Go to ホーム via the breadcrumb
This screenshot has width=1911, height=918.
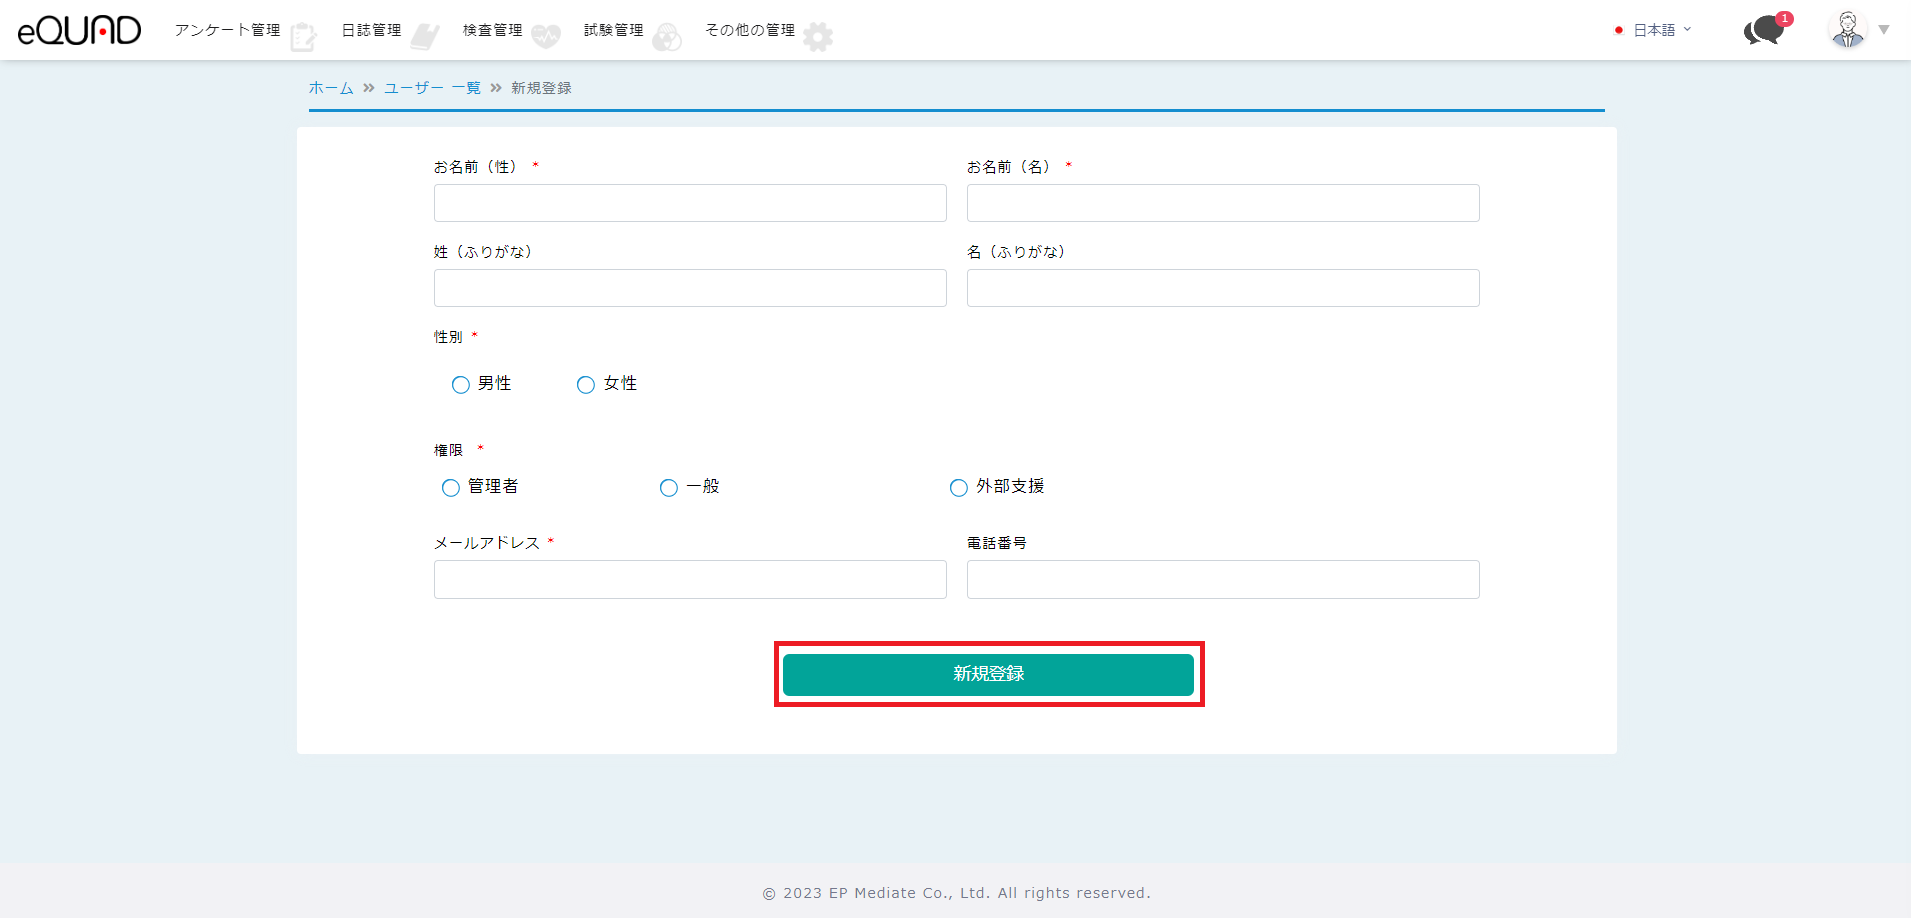331,88
